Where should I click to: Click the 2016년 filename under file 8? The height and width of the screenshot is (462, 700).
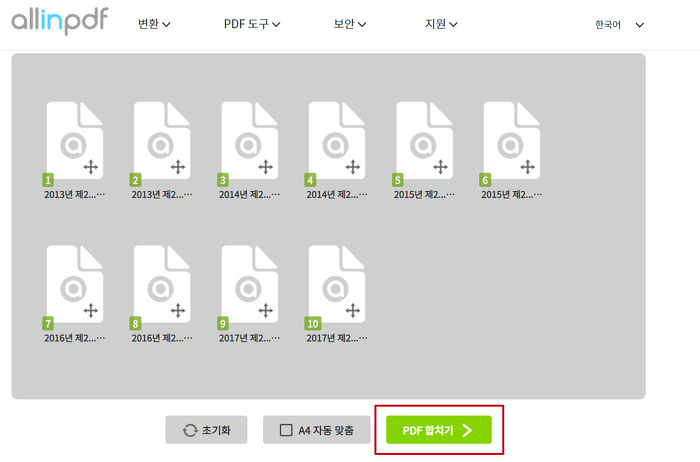pyautogui.click(x=162, y=338)
